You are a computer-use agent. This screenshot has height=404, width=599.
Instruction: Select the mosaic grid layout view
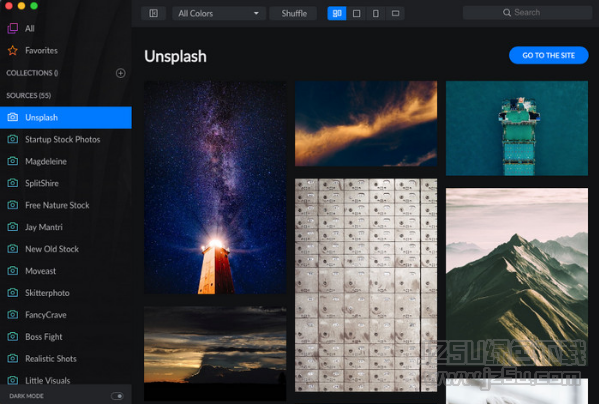pyautogui.click(x=337, y=13)
